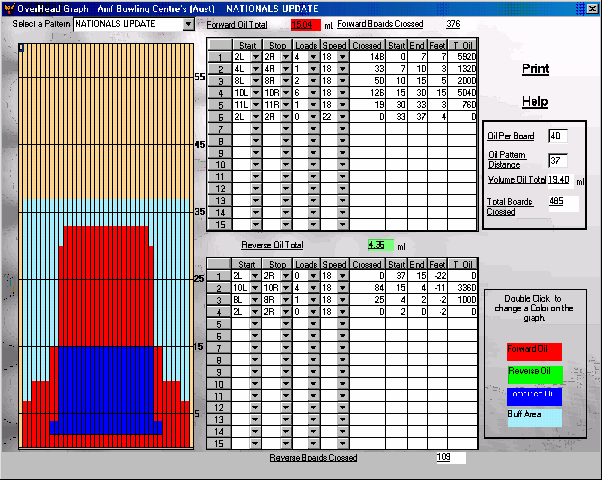Click forward table T Oil column header
Image resolution: width=602 pixels, height=480 pixels.
tap(462, 45)
